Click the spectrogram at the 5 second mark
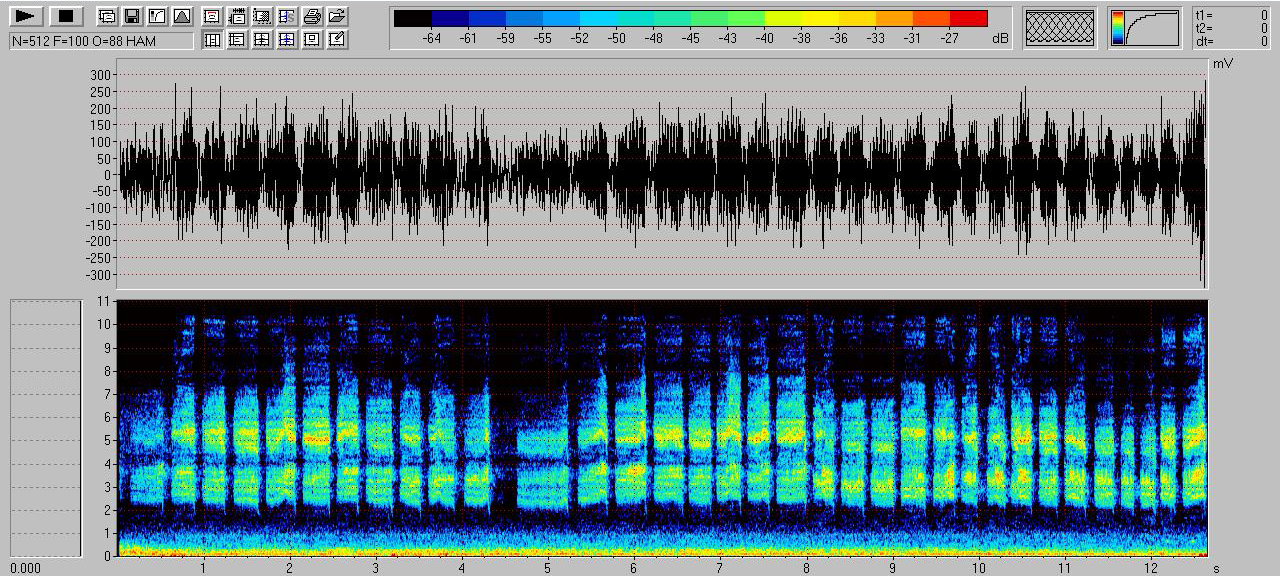The width and height of the screenshot is (1280, 576). click(547, 428)
